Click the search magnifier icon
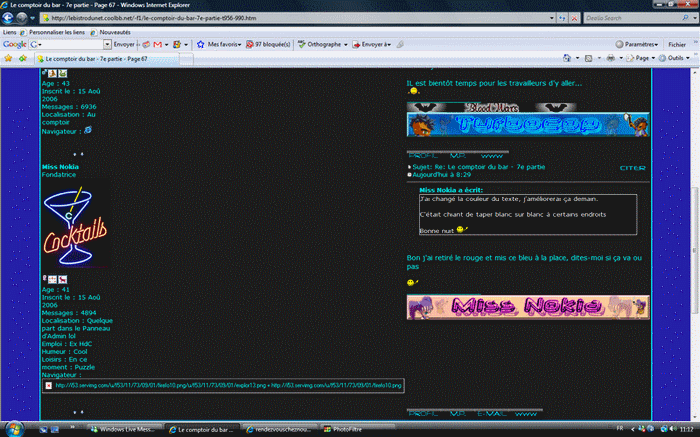The height and width of the screenshot is (437, 700). tap(685, 18)
